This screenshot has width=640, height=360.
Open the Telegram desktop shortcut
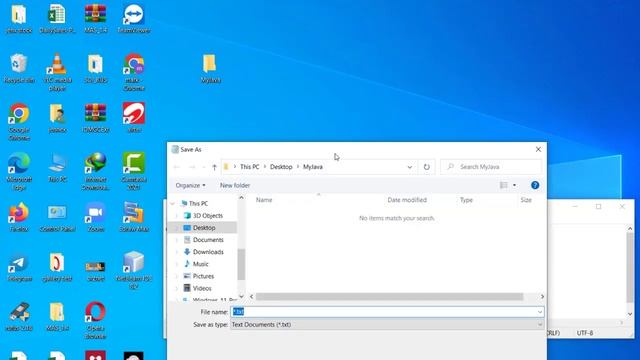coord(19,267)
